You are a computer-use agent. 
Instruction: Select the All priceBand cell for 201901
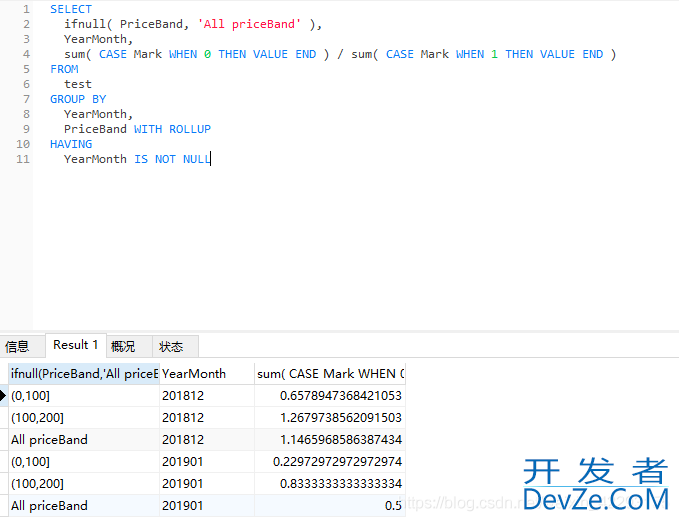84,505
